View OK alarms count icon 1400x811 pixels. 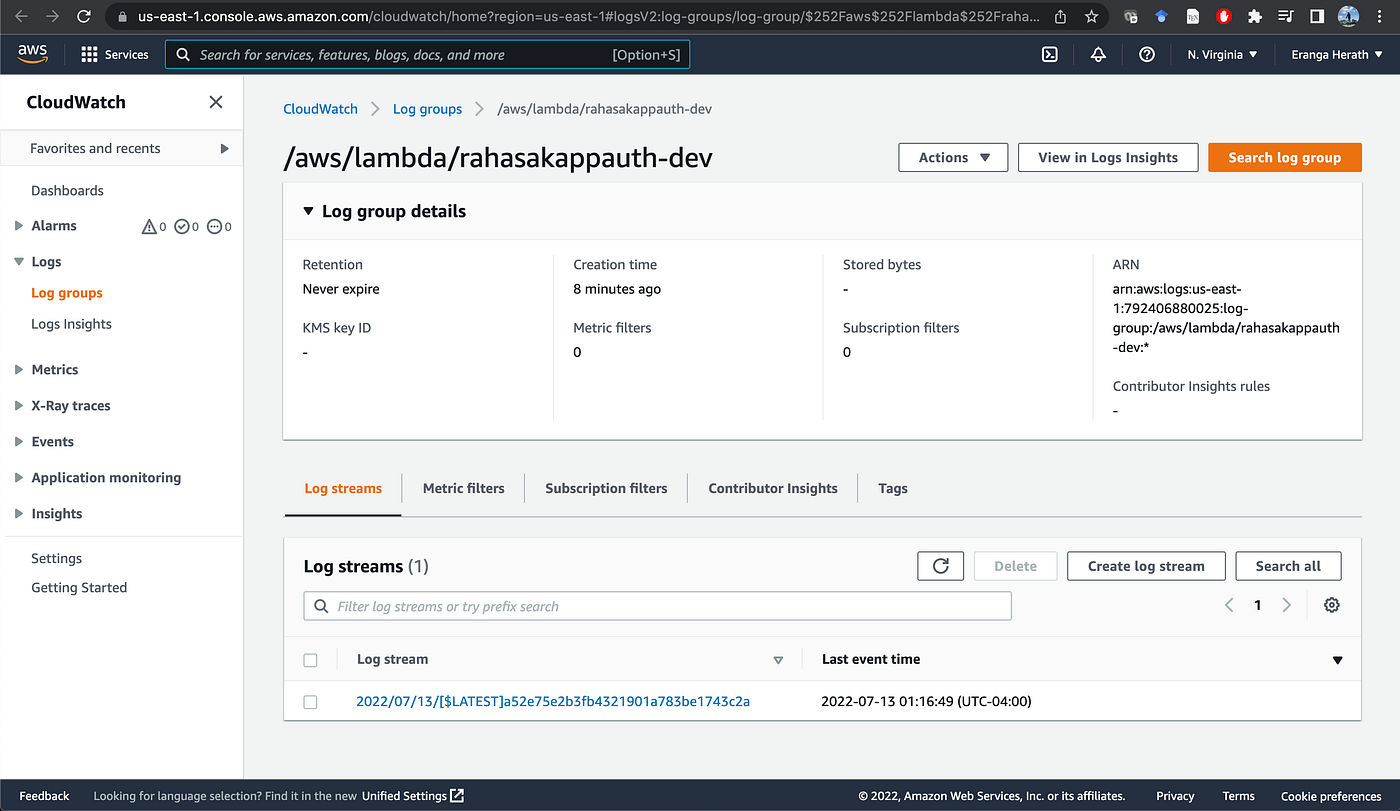tap(187, 227)
